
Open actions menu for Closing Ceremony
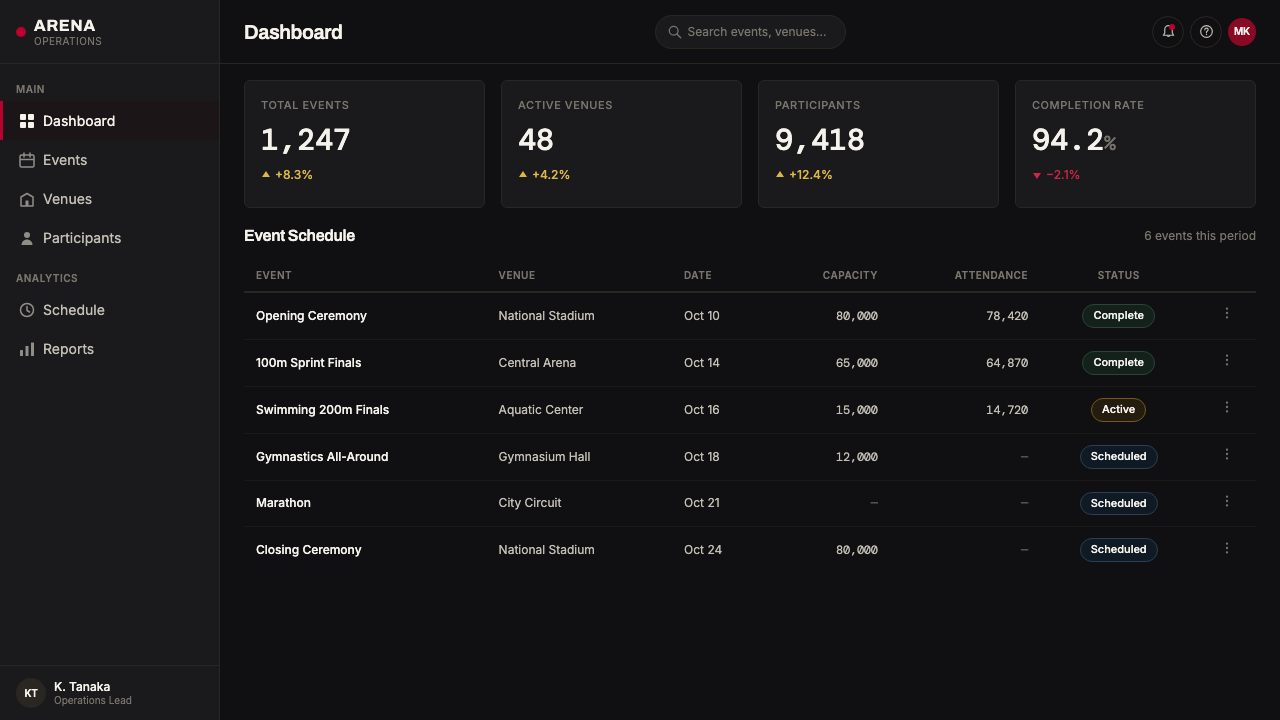[x=1227, y=549]
